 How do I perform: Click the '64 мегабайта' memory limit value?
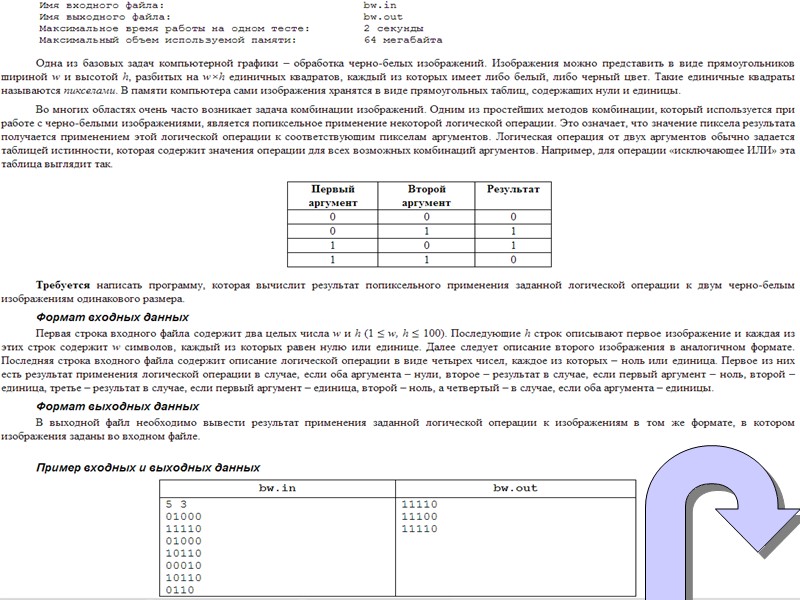(403, 40)
